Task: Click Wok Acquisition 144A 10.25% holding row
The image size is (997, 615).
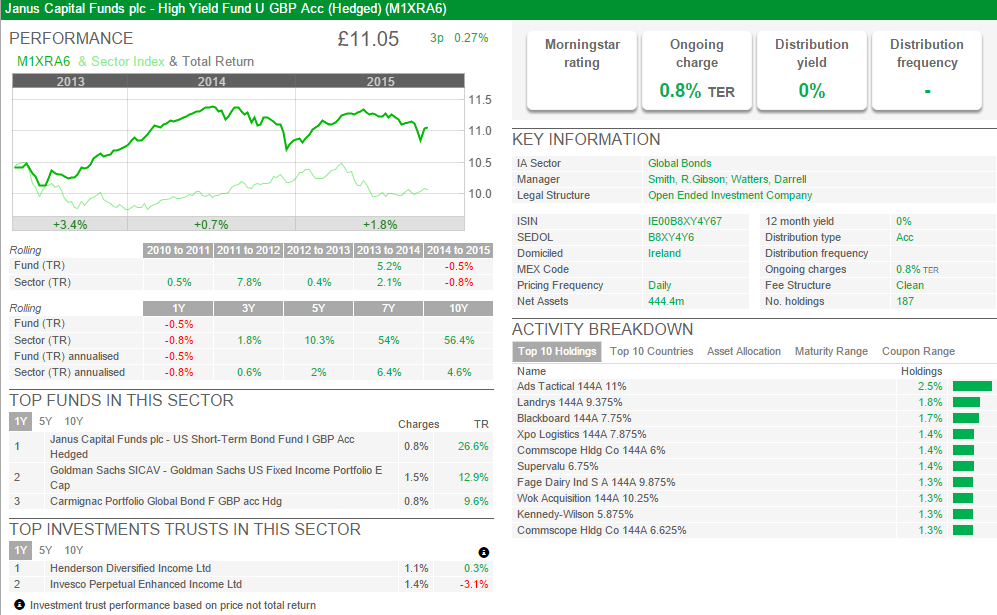Action: (x=754, y=498)
